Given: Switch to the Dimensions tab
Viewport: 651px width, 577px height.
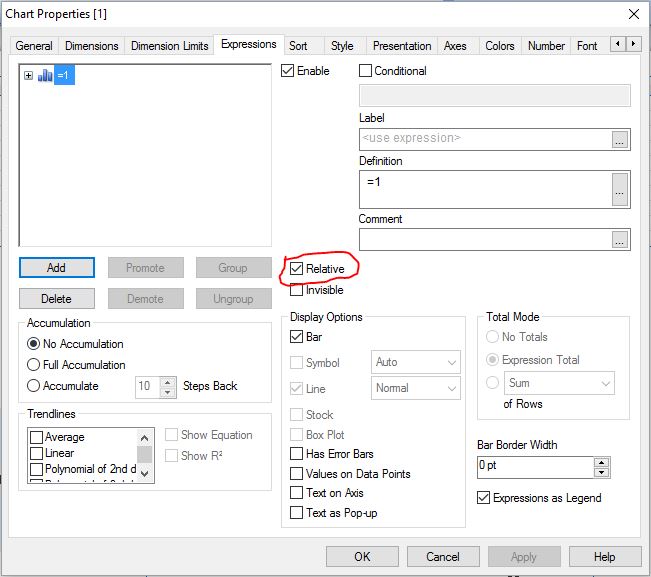Looking at the screenshot, I should pyautogui.click(x=92, y=46).
